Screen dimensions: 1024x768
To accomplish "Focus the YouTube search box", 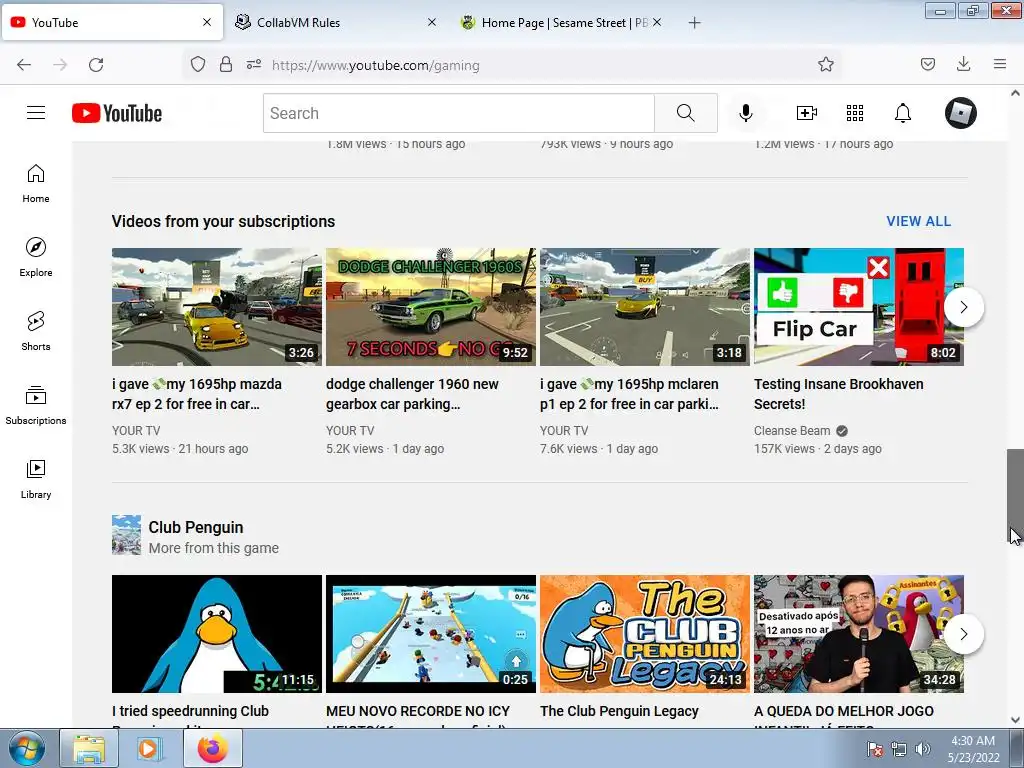I will coord(458,113).
